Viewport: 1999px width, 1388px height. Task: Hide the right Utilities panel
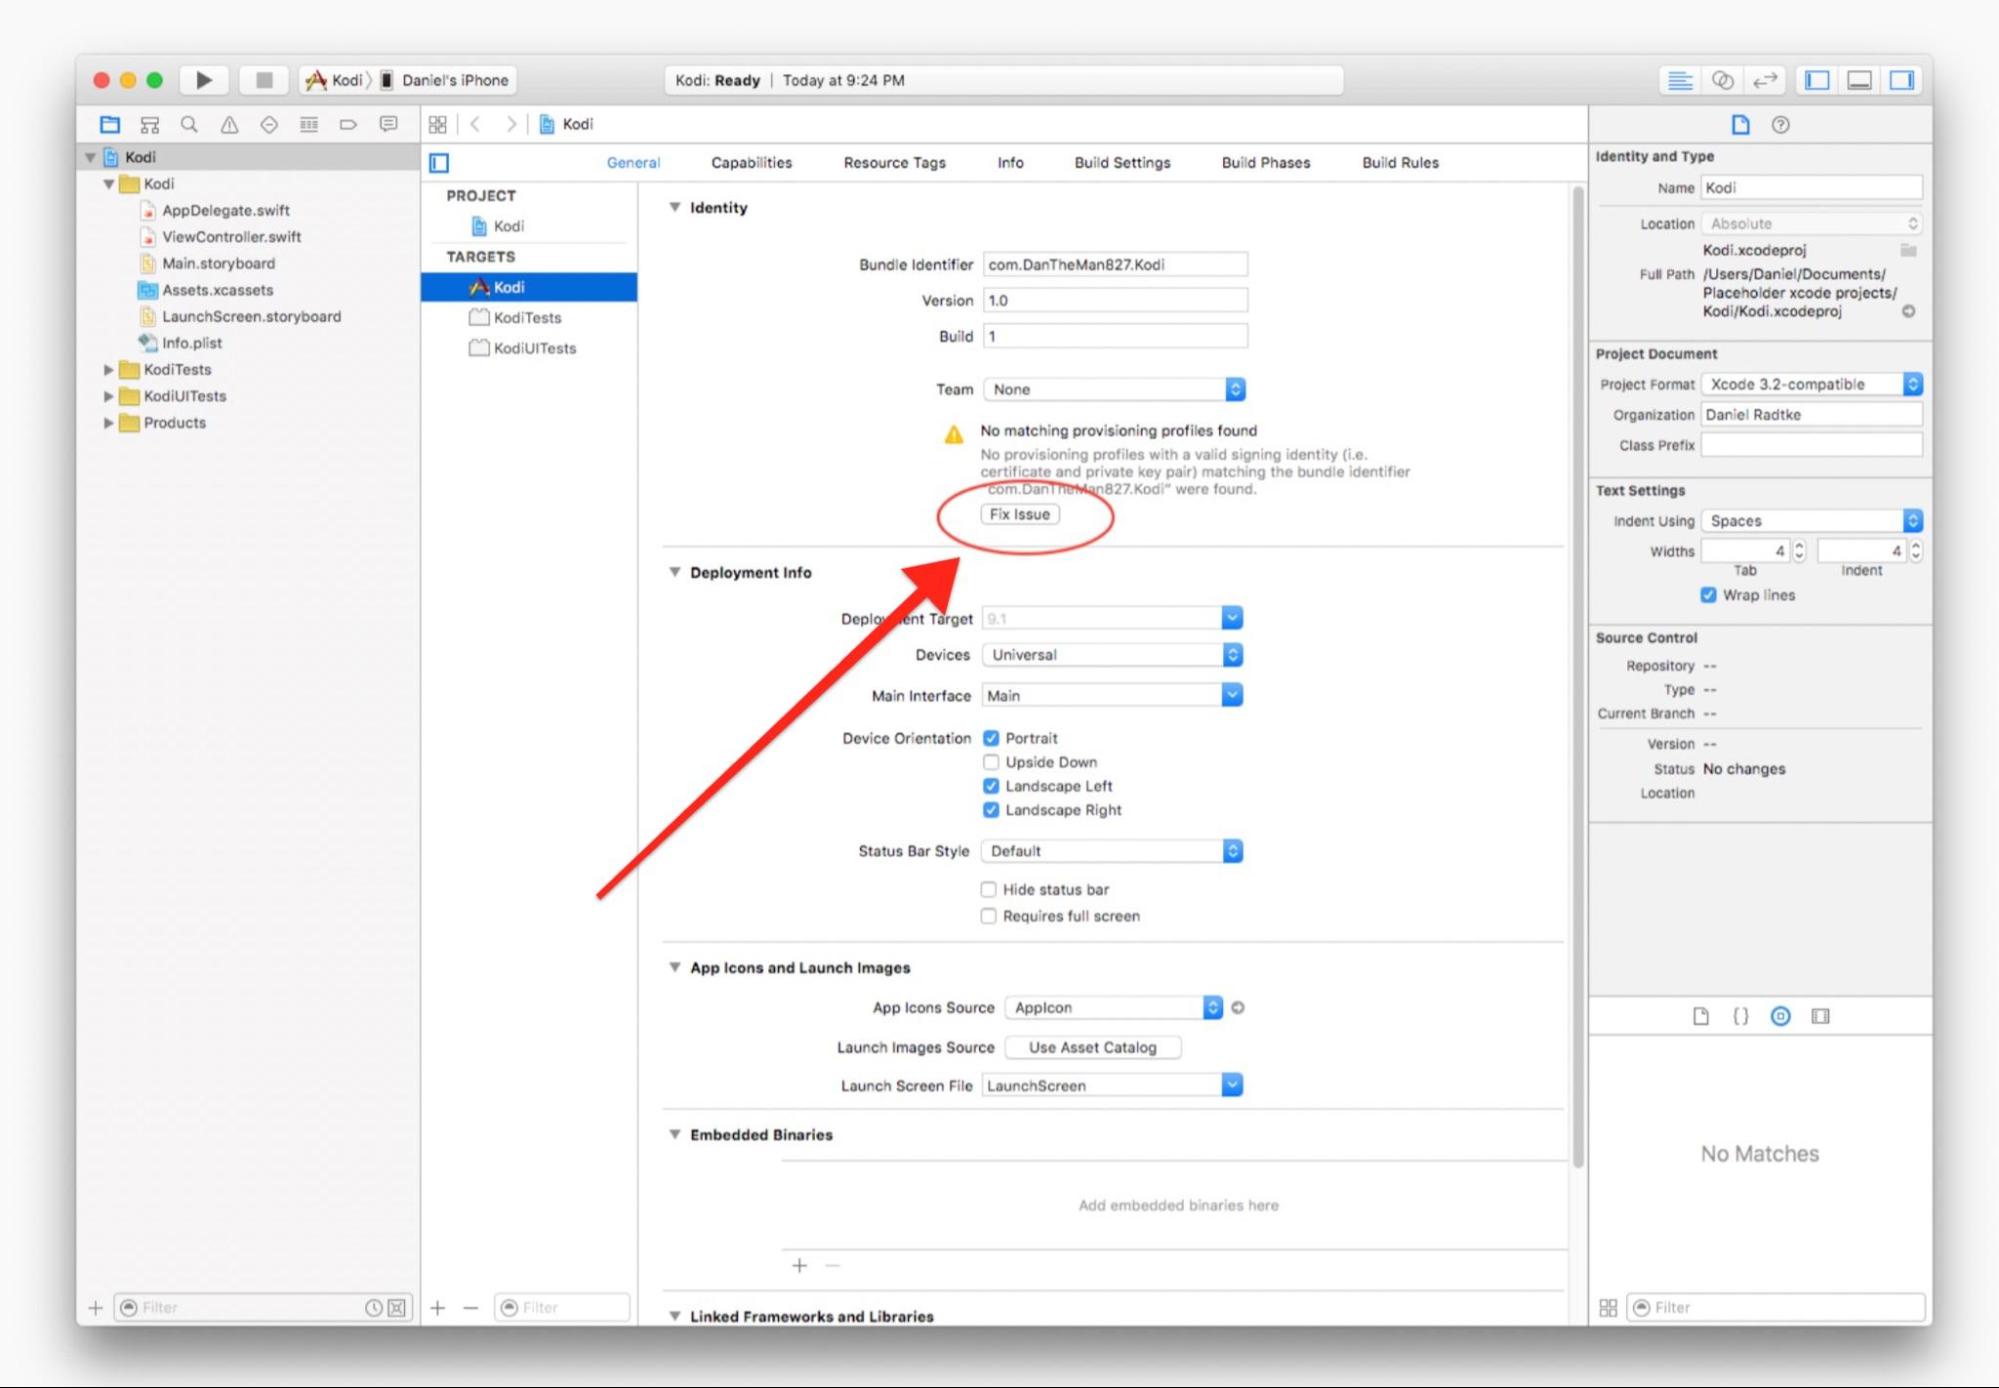point(1901,80)
